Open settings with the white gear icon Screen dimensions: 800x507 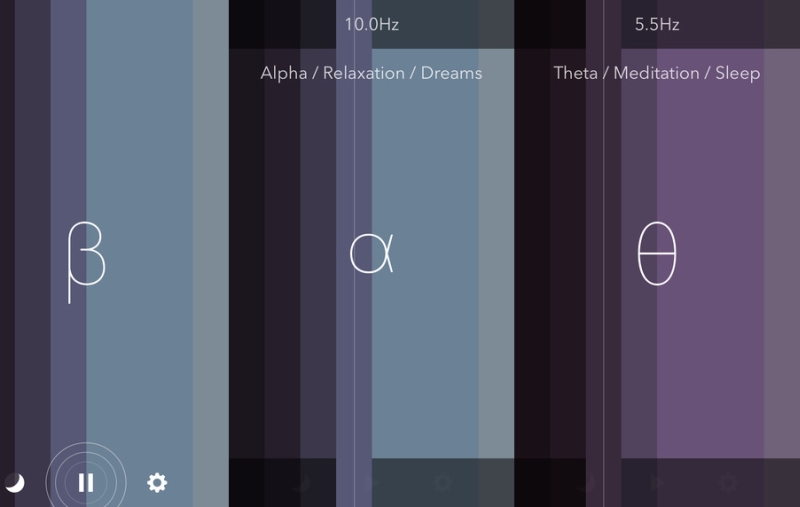(157, 483)
